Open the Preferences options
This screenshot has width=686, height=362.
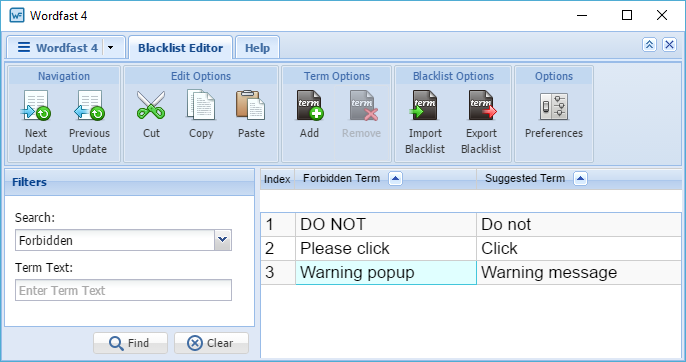[554, 106]
